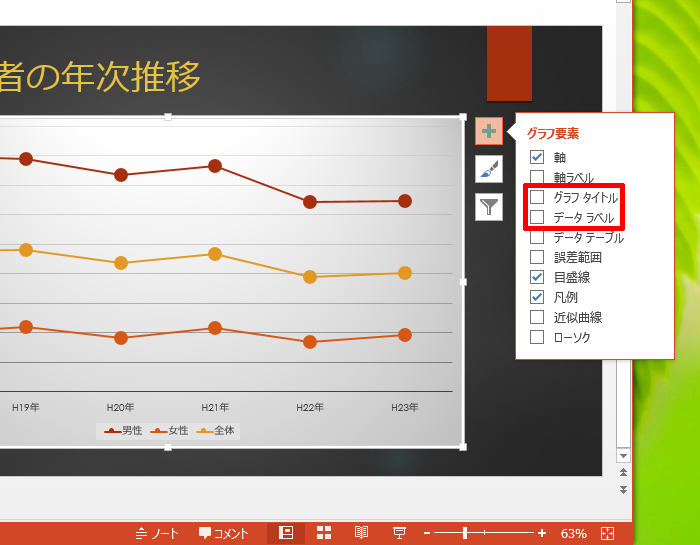The width and height of the screenshot is (700, 545).
Task: Start the Slide Show view
Action: 399,533
